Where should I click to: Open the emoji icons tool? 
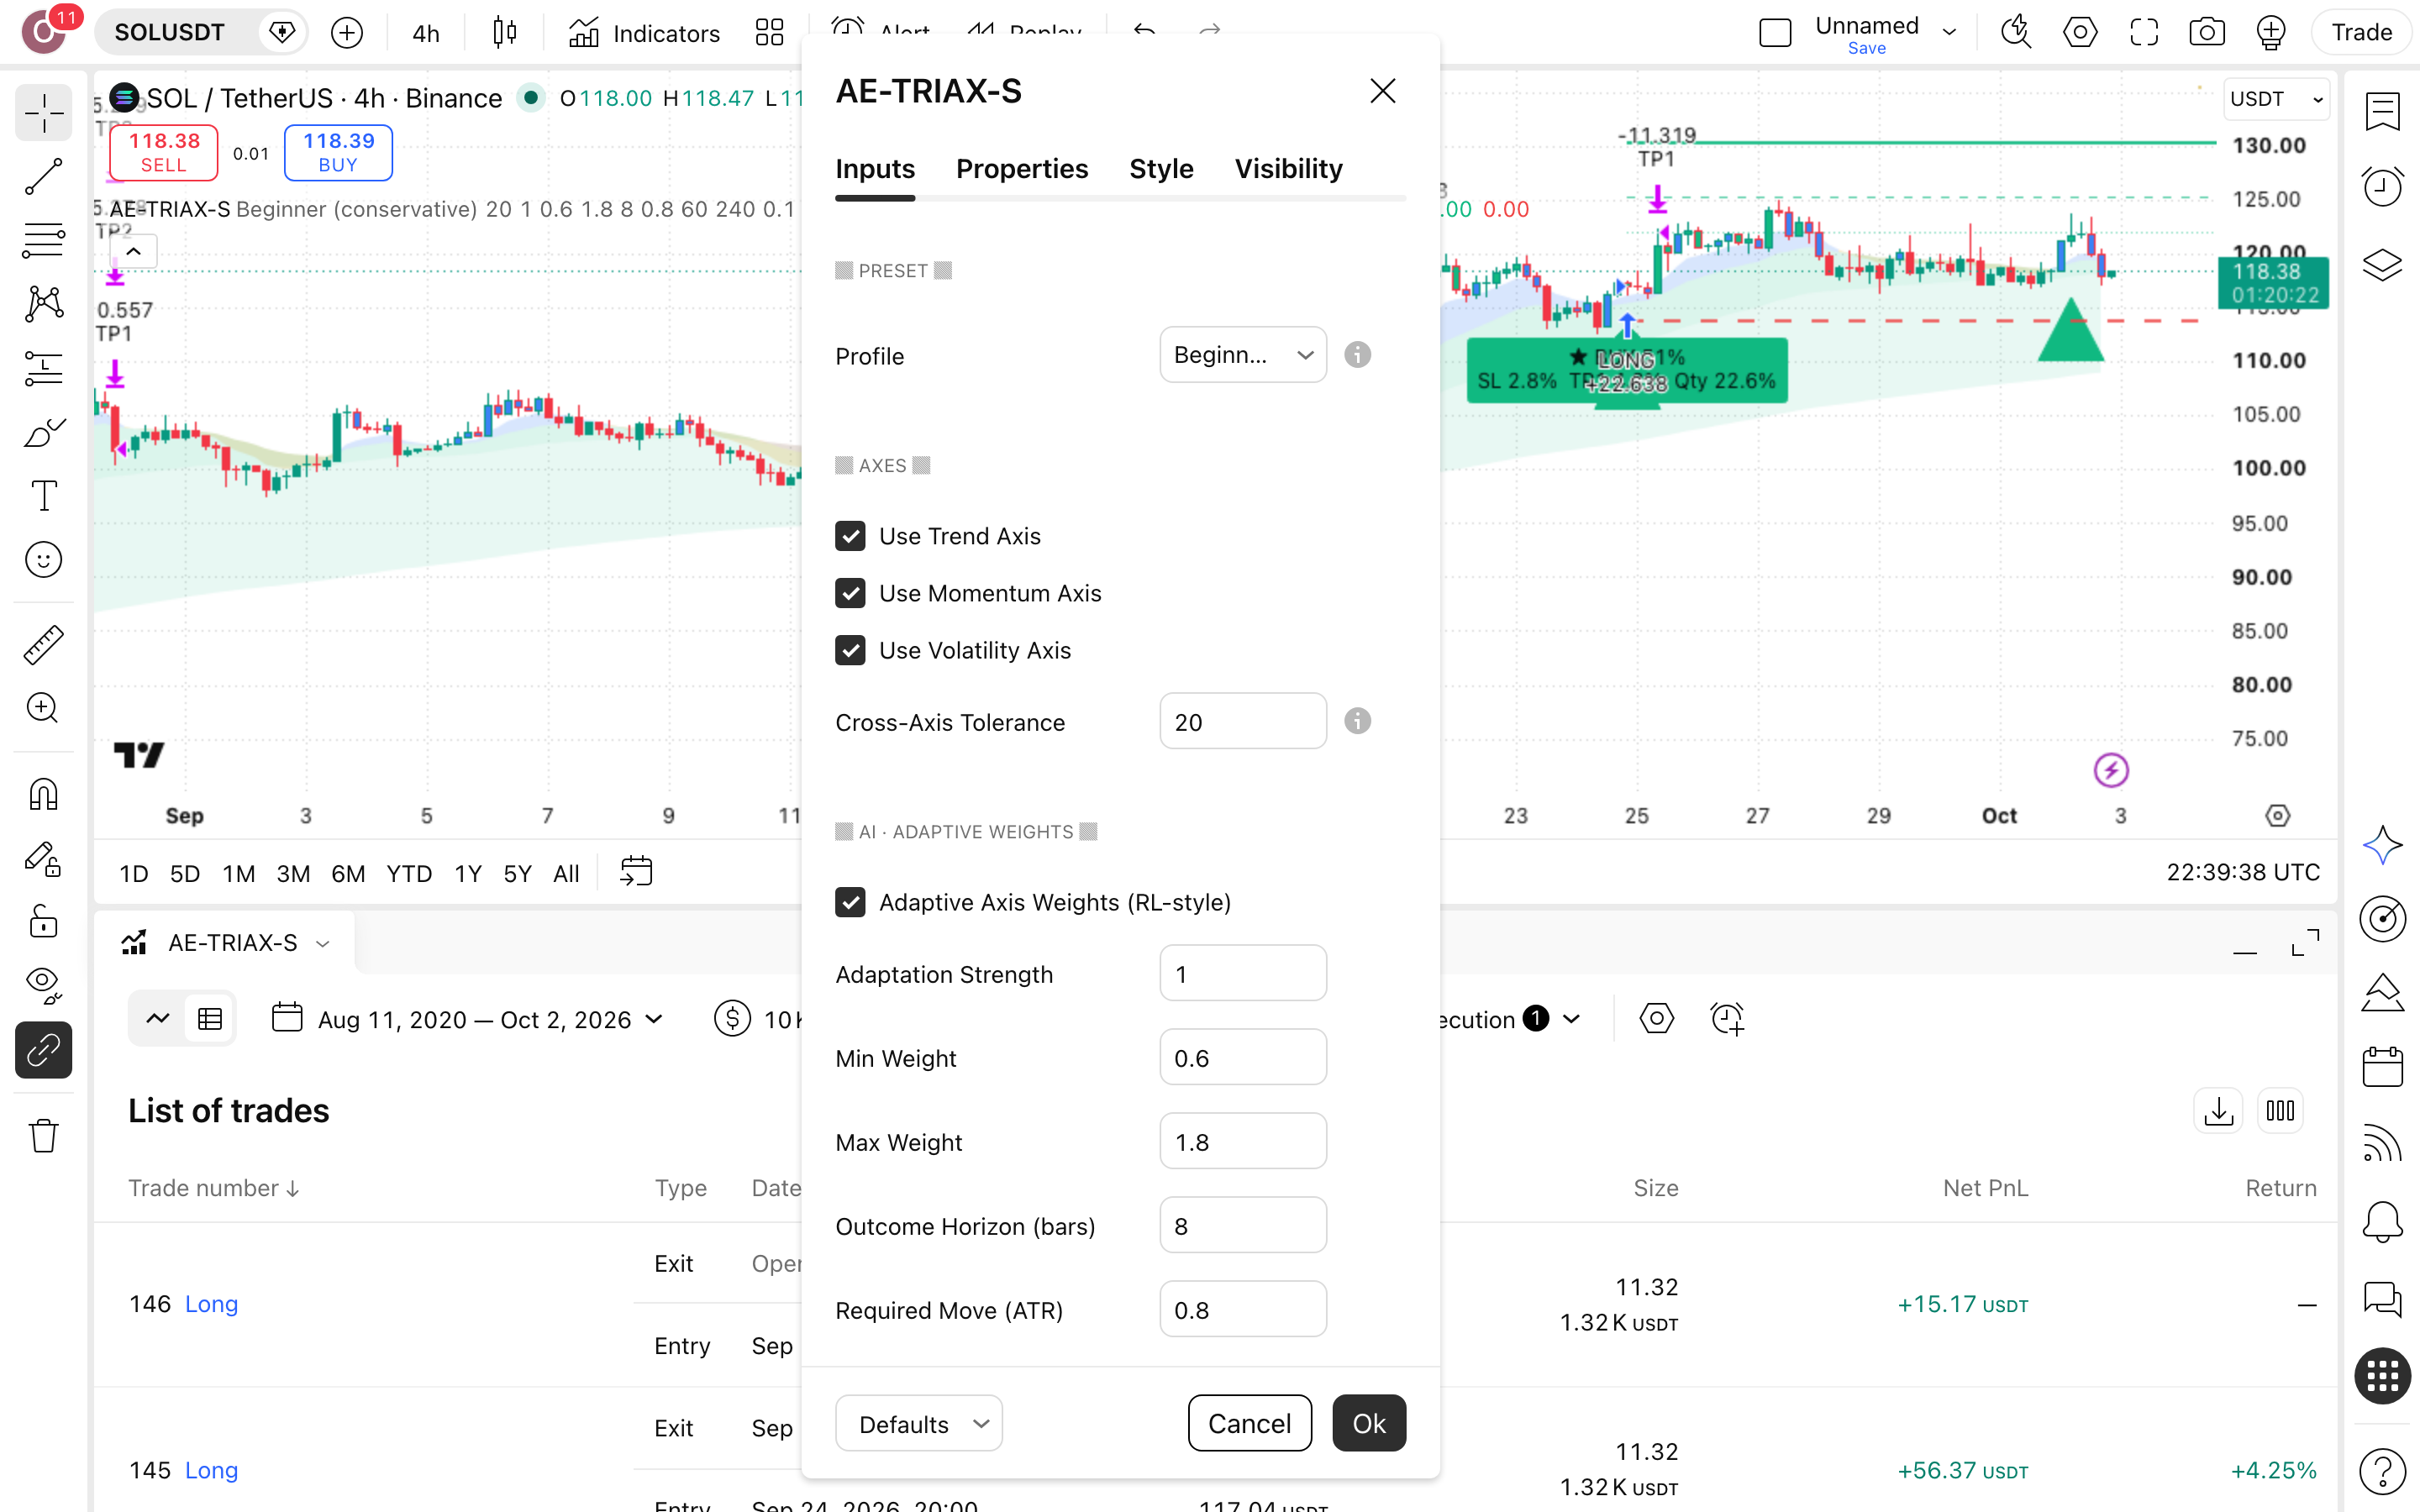point(43,560)
